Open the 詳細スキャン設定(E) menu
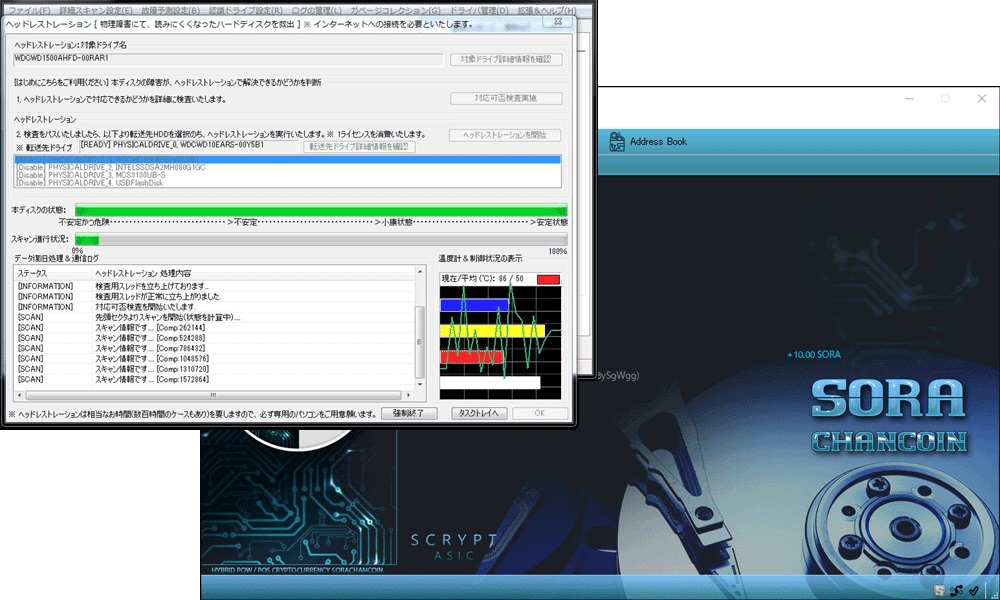The width and height of the screenshot is (1000, 600). [x=96, y=11]
